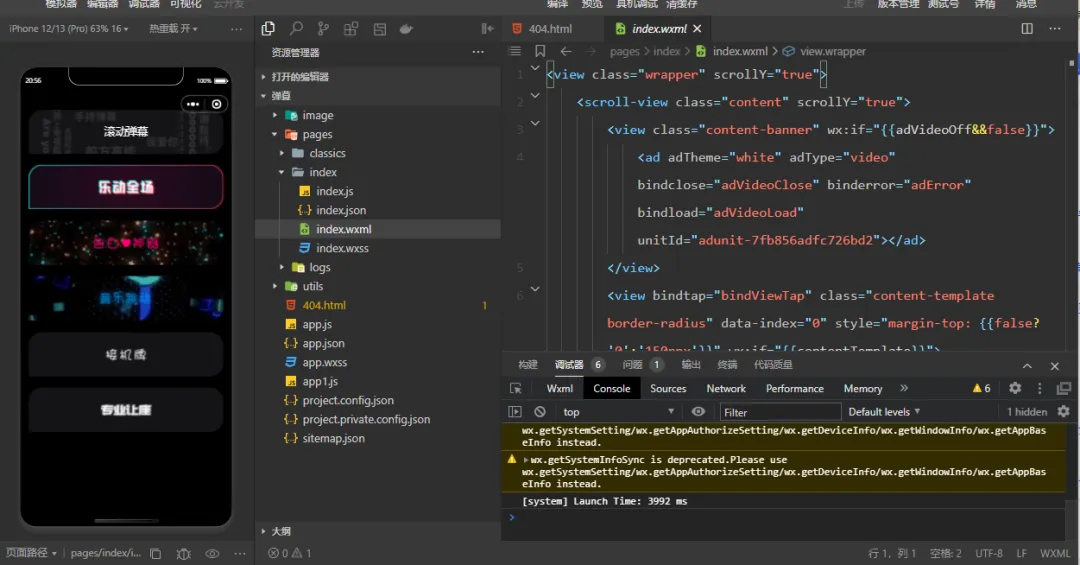Click the bug icon beside page path
The width and height of the screenshot is (1080, 565).
pyautogui.click(x=183, y=553)
